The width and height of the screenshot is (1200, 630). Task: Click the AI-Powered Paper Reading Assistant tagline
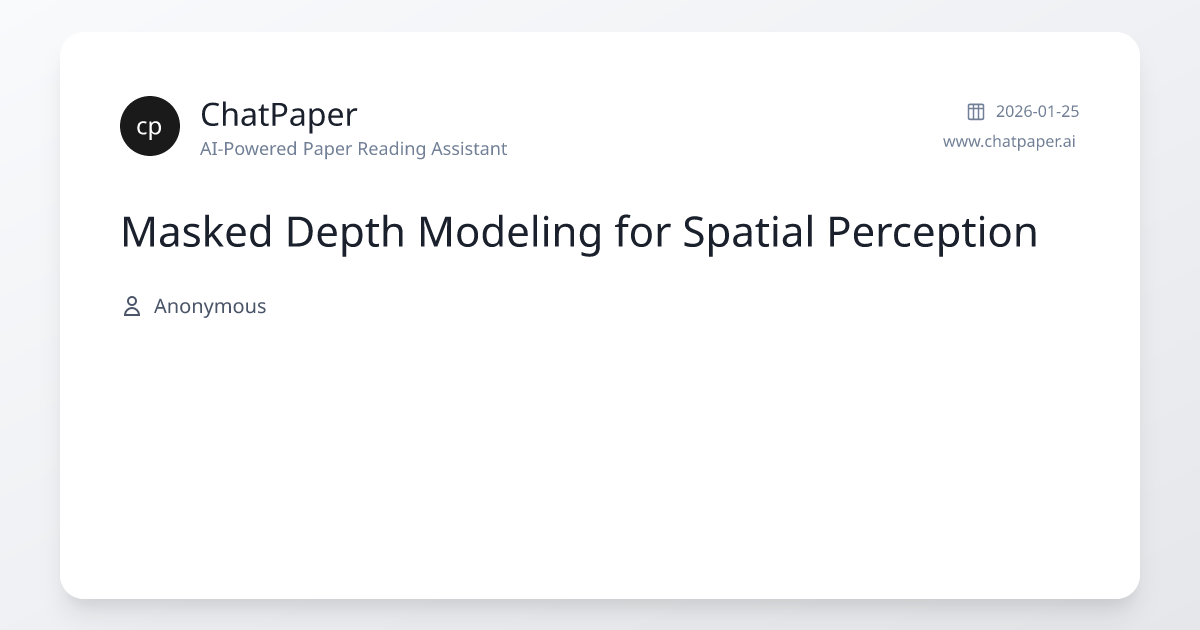click(353, 149)
